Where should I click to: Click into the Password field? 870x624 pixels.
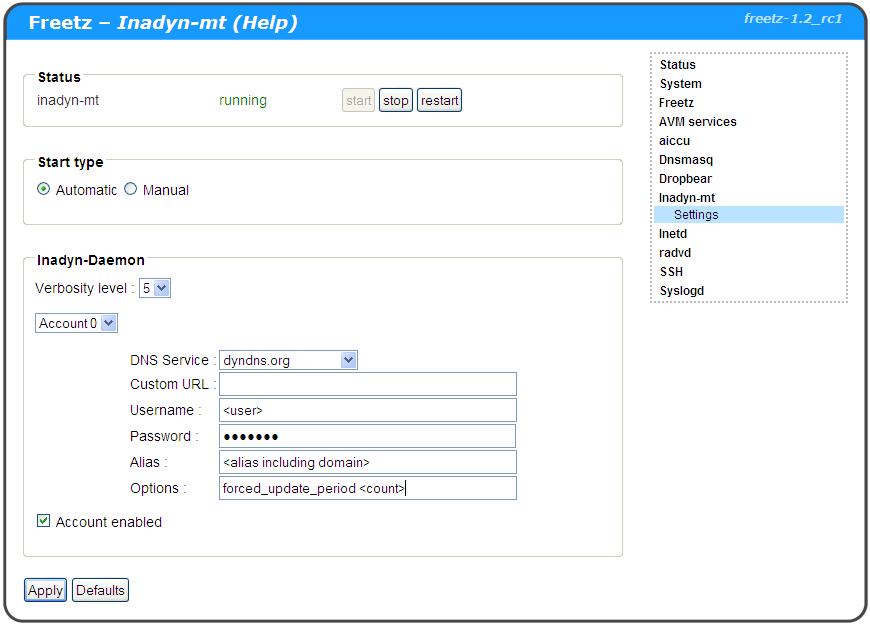[x=367, y=436]
